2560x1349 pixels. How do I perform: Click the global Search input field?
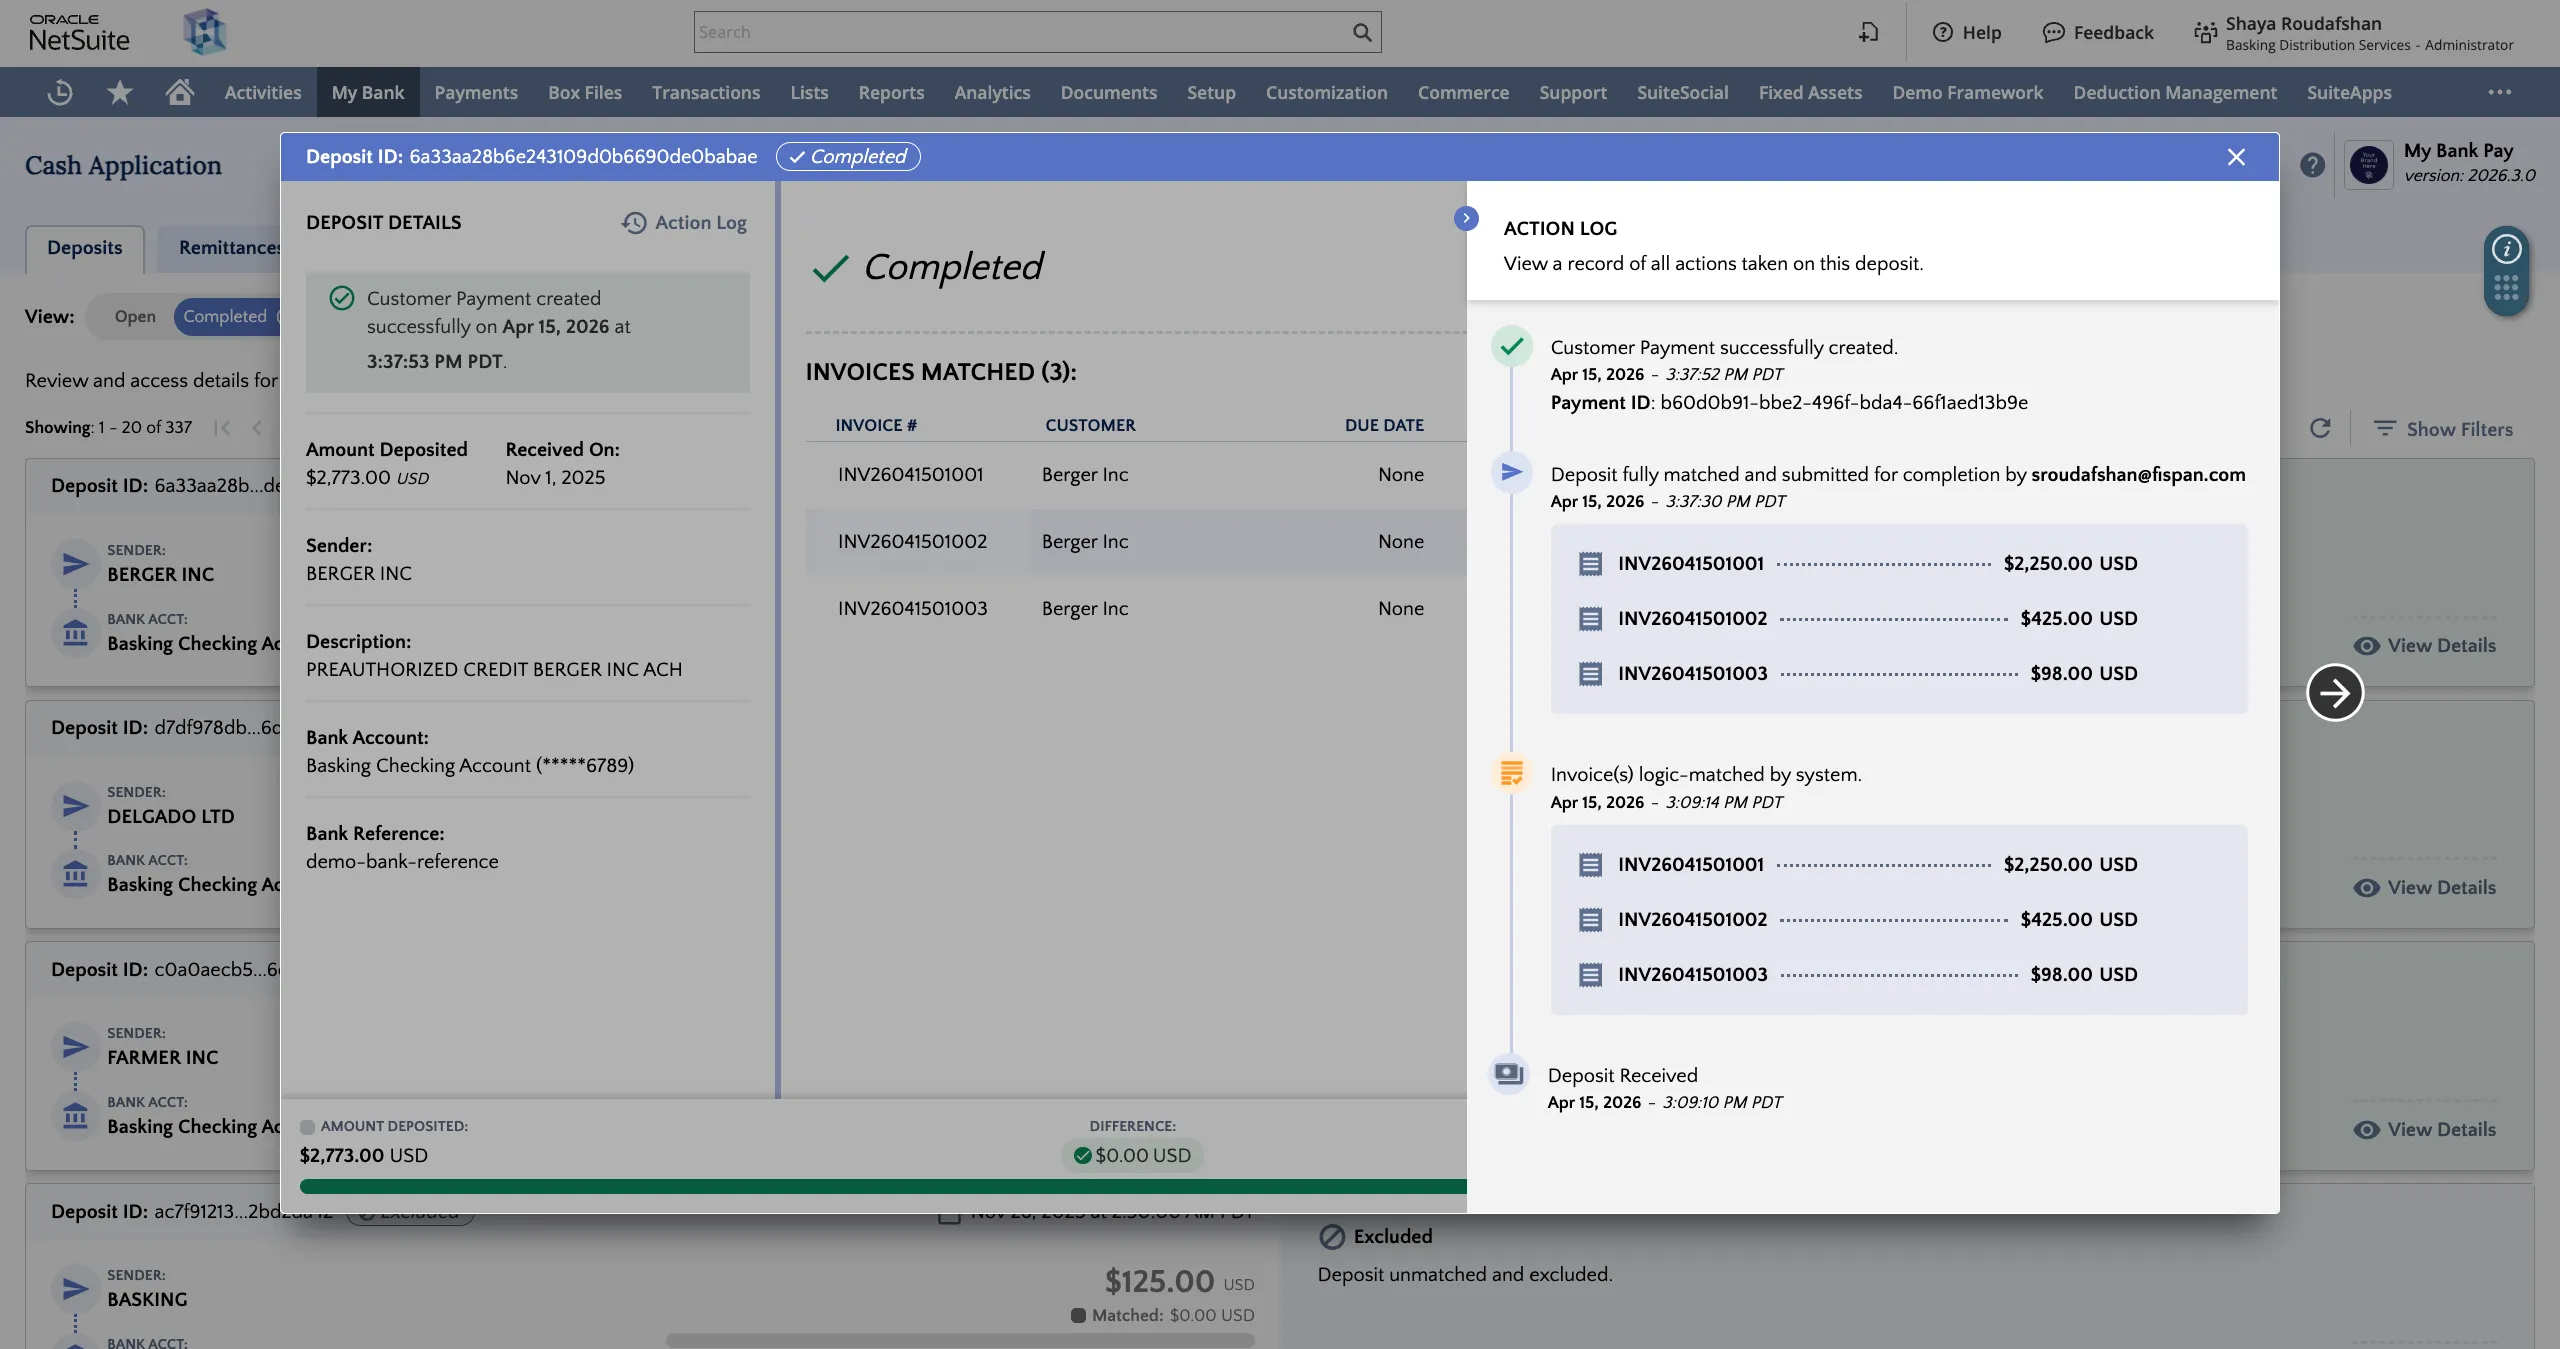point(1037,32)
